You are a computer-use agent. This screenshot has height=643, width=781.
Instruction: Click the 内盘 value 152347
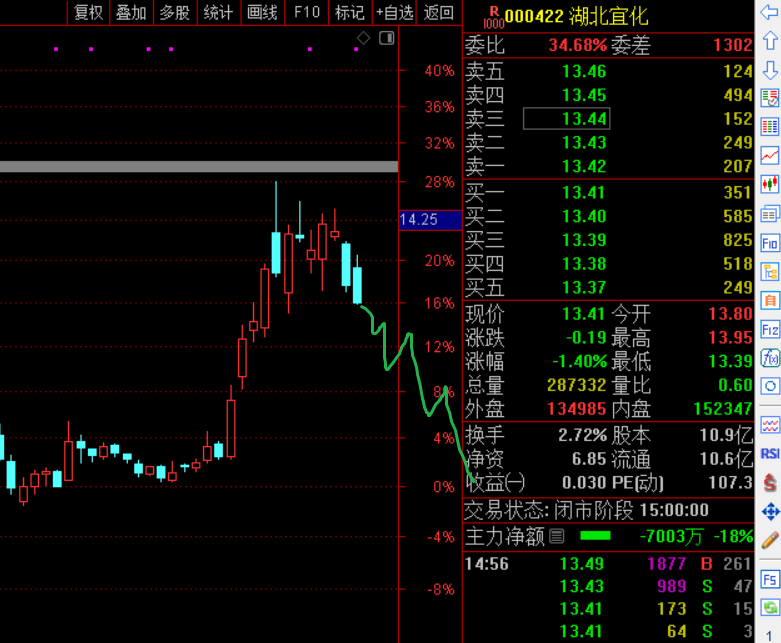(x=723, y=409)
